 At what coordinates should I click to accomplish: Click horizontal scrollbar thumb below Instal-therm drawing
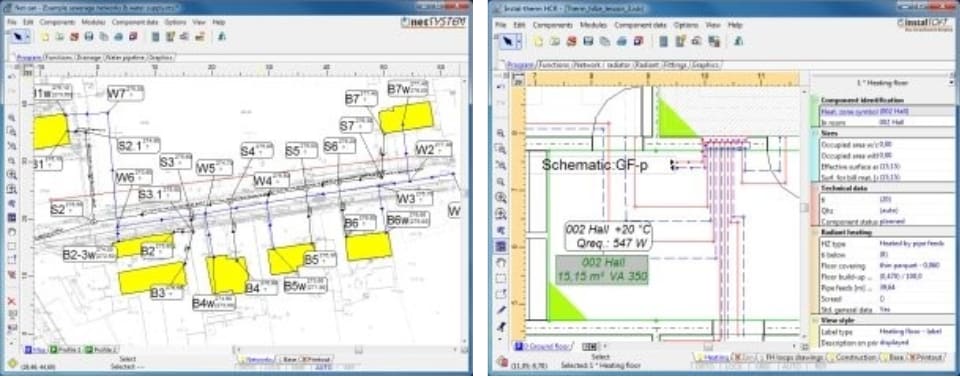coord(708,347)
